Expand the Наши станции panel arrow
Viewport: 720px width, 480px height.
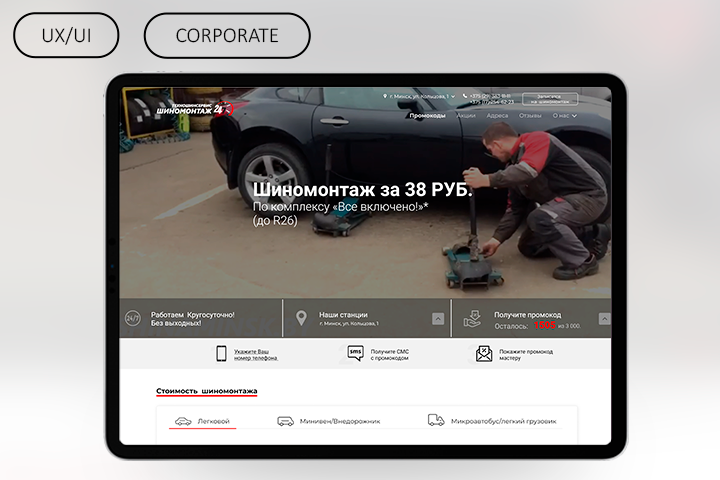[438, 319]
